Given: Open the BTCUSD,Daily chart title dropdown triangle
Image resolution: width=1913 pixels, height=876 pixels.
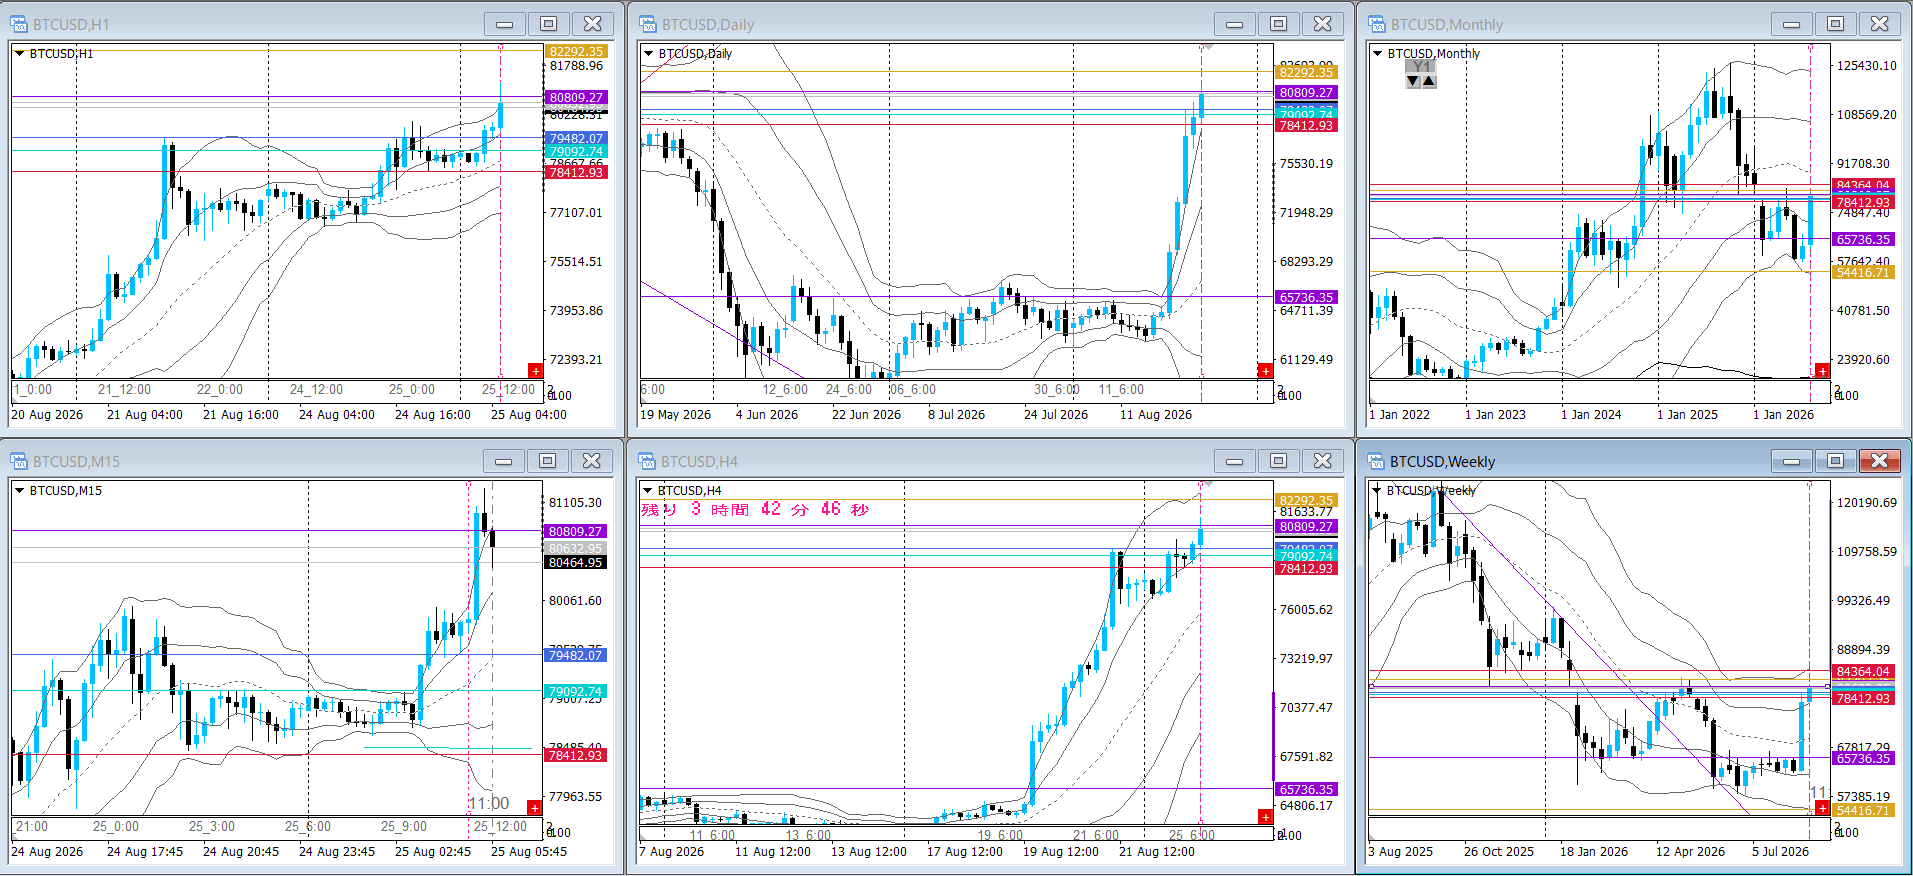Looking at the screenshot, I should click(648, 54).
